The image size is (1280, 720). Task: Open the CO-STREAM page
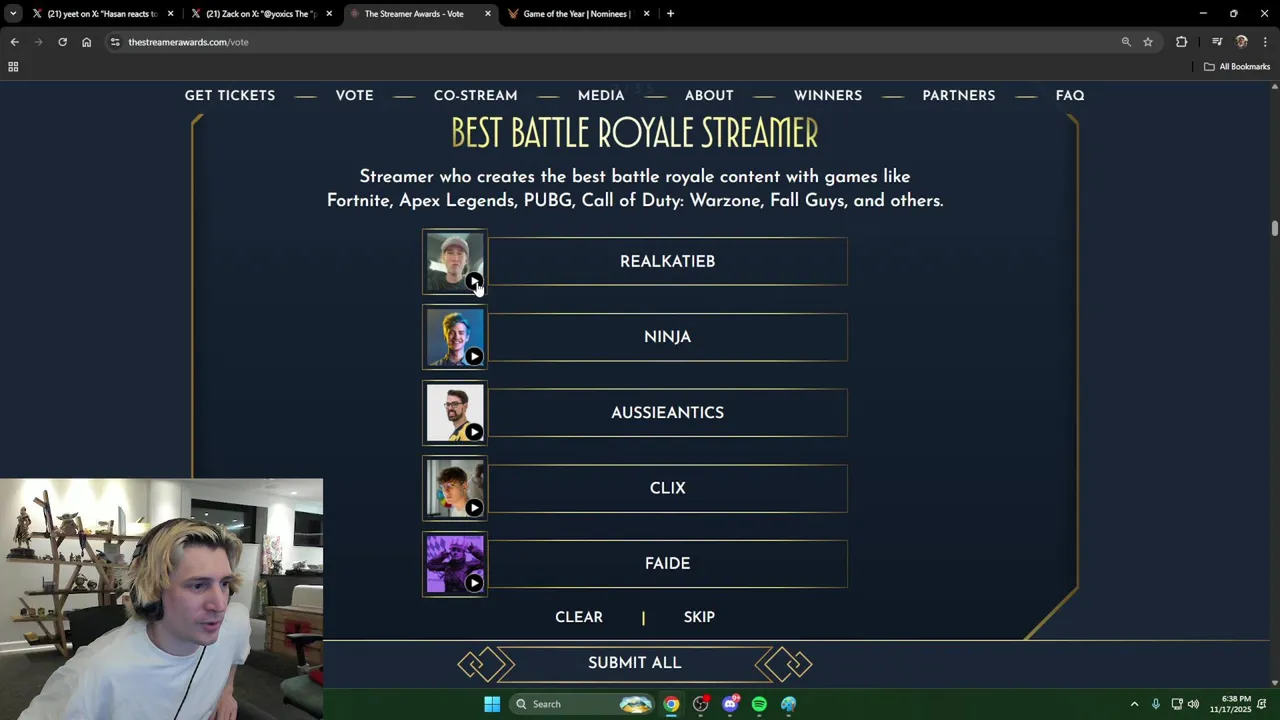pyautogui.click(x=476, y=95)
